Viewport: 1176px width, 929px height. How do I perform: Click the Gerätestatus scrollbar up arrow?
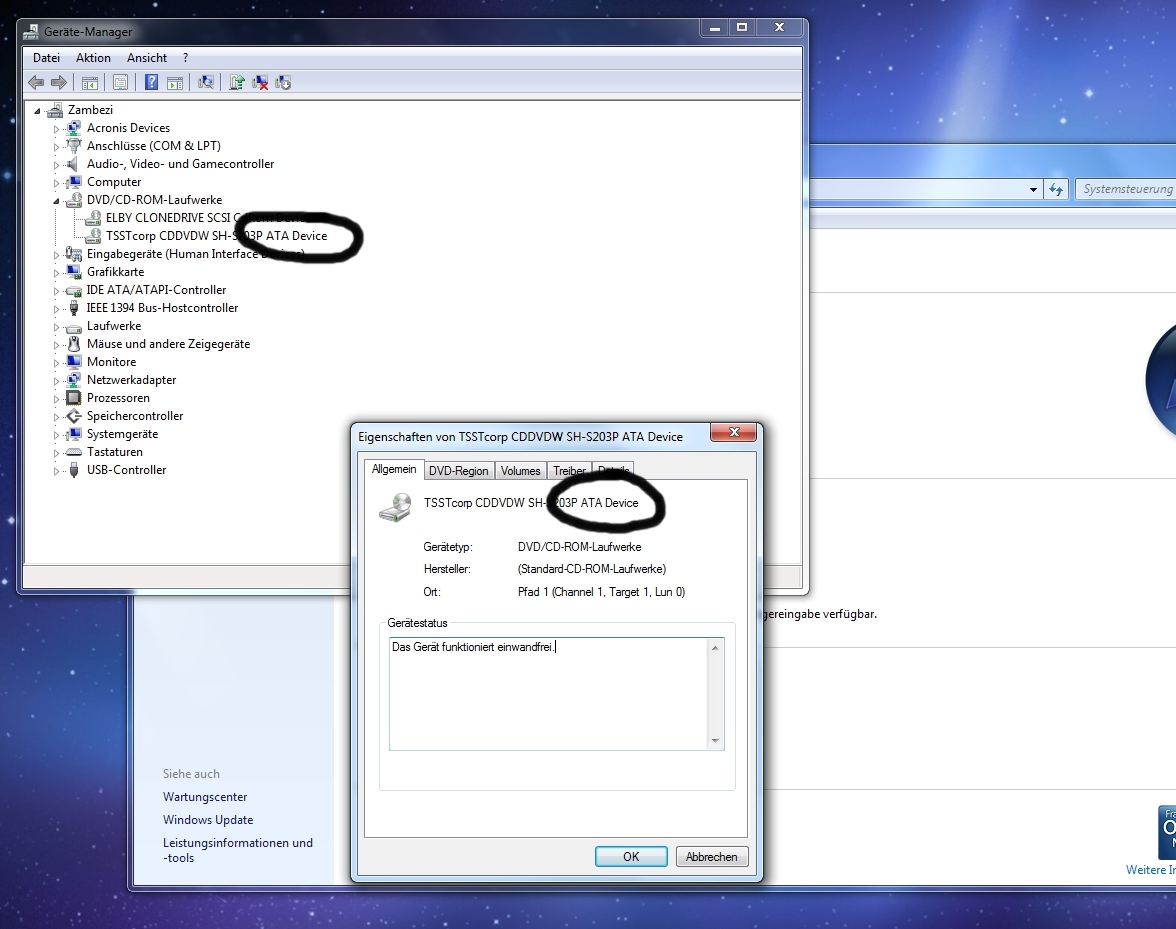(x=716, y=648)
